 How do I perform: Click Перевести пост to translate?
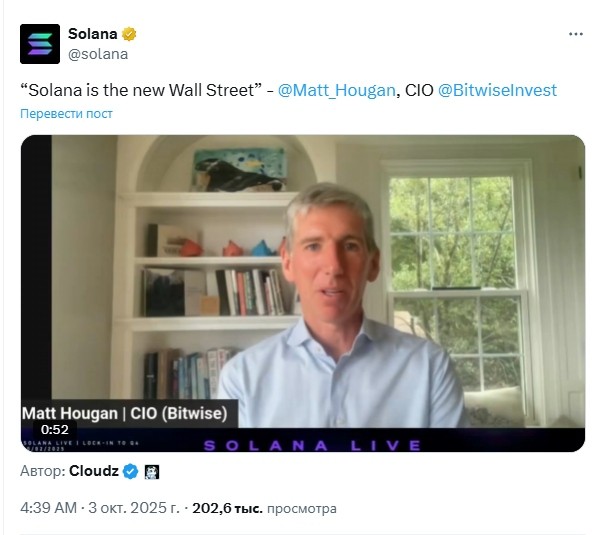pos(66,114)
